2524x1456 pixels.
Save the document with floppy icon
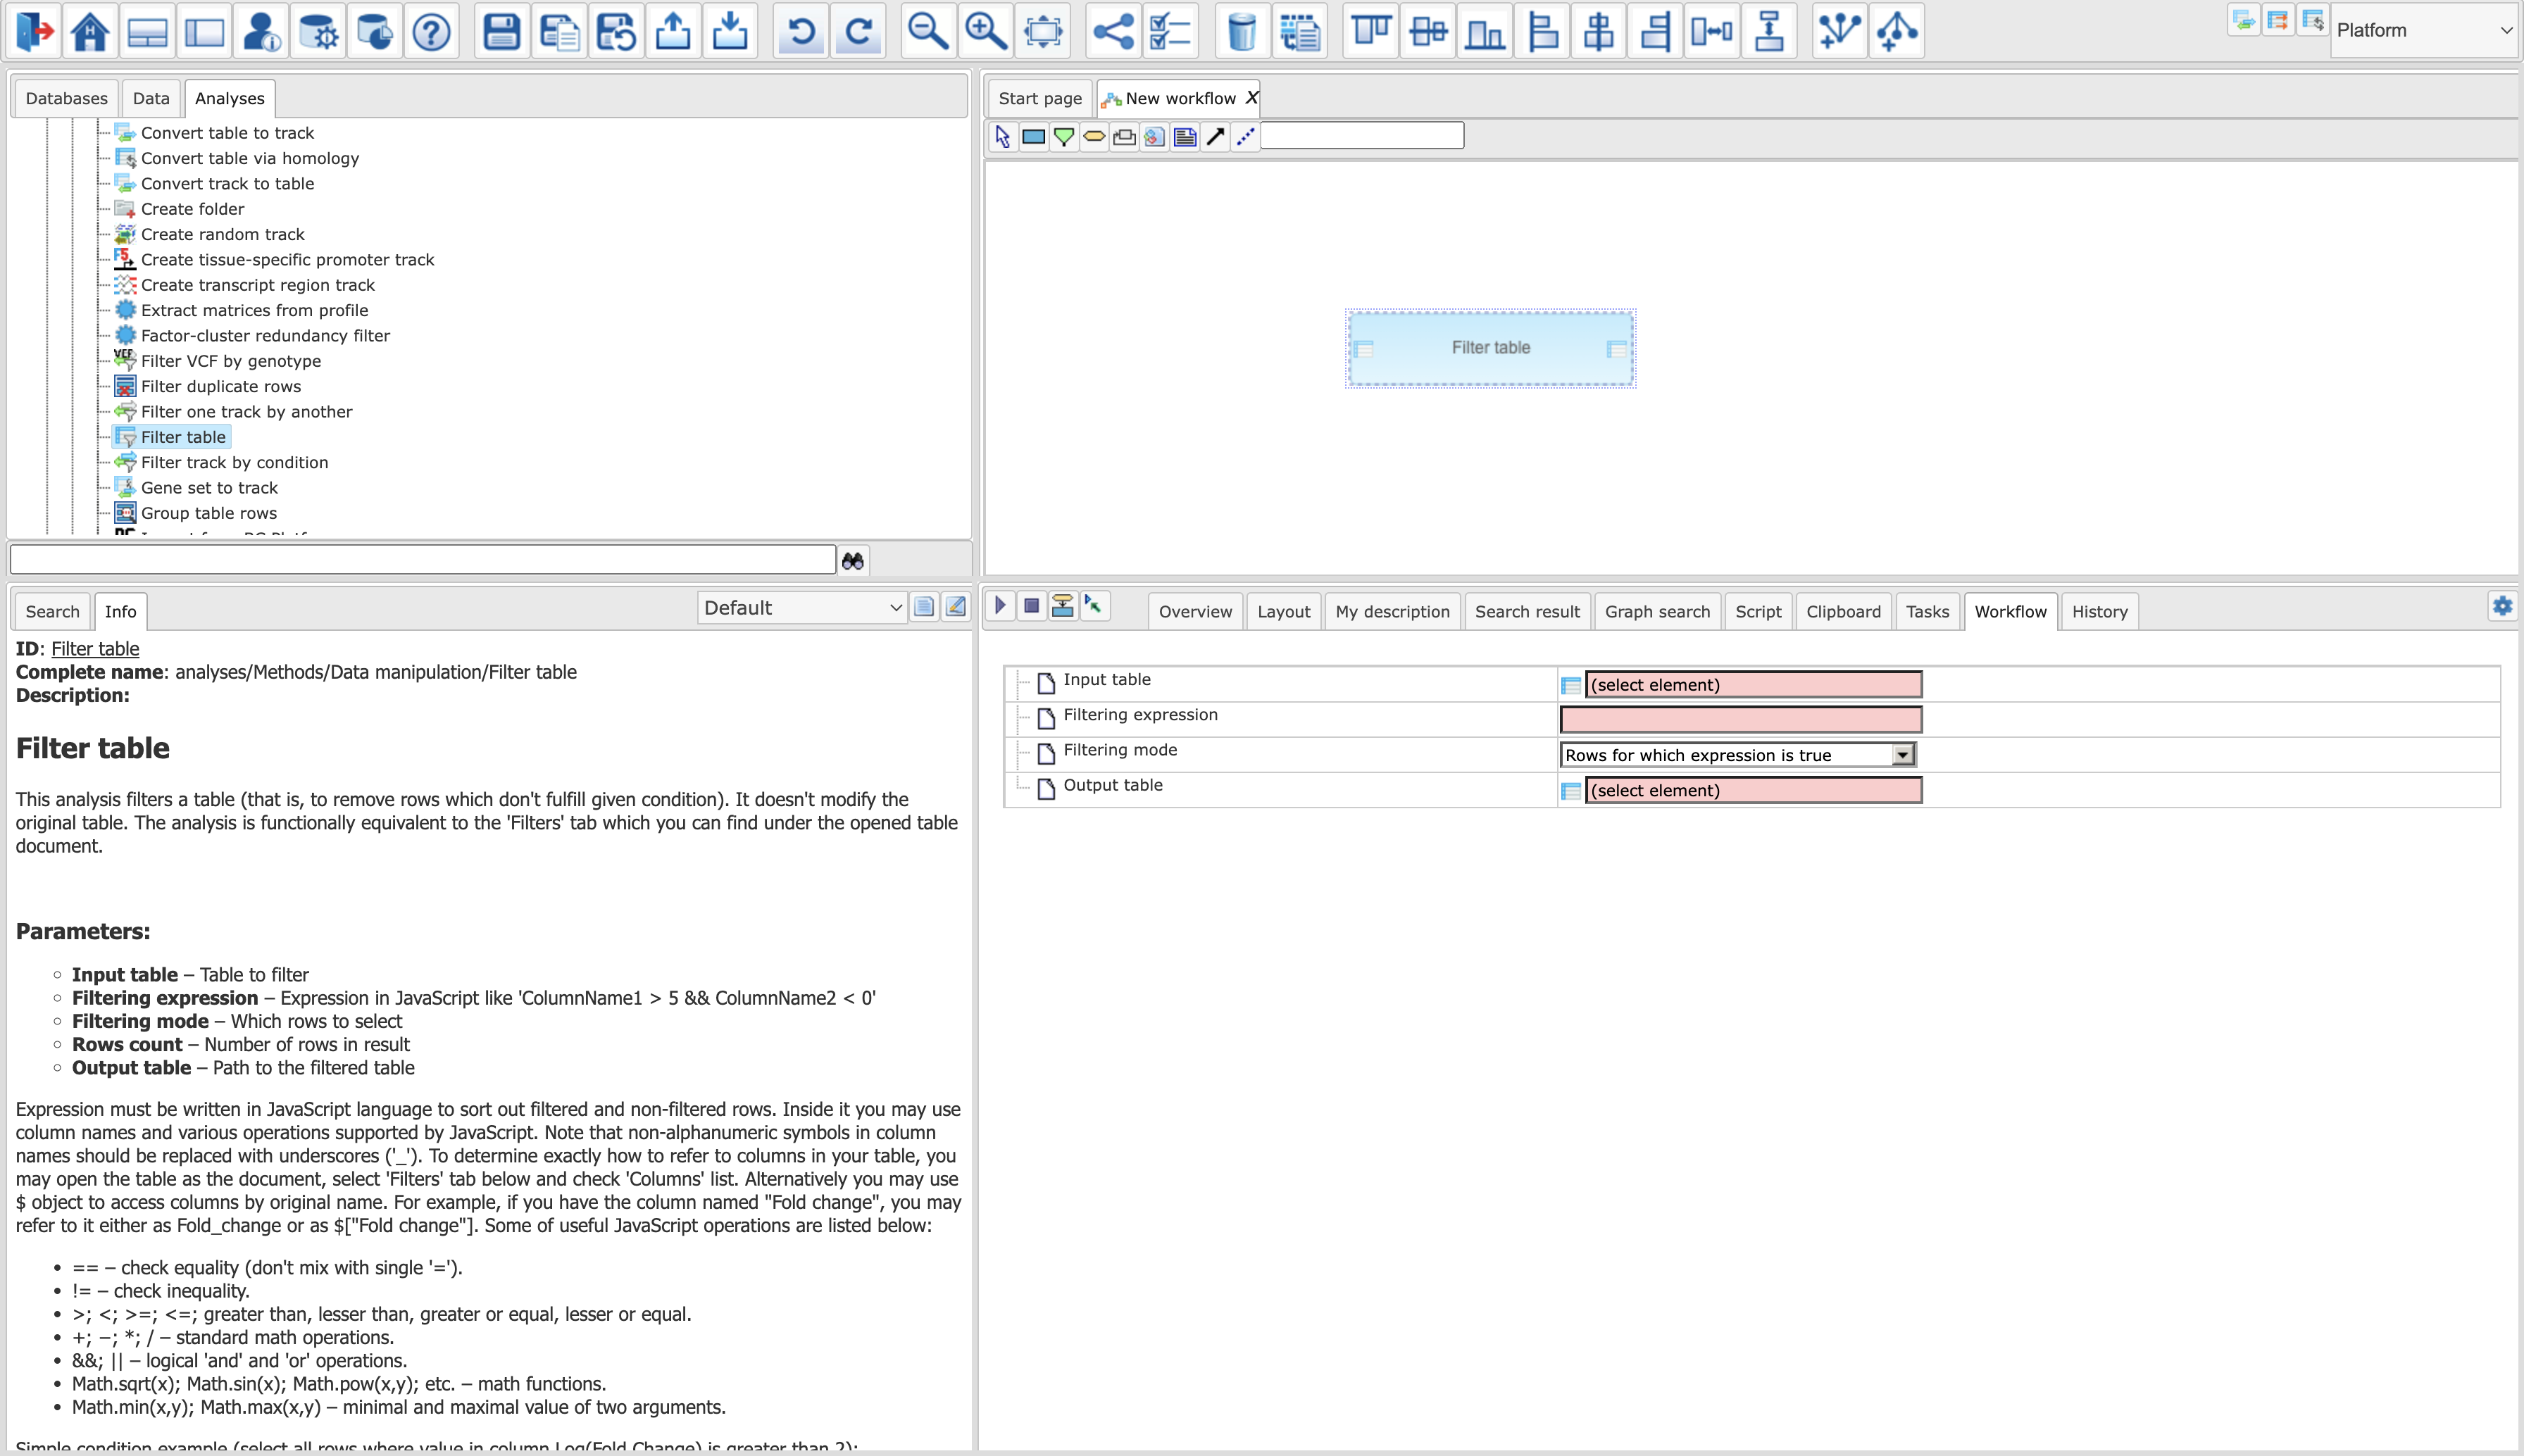501,31
